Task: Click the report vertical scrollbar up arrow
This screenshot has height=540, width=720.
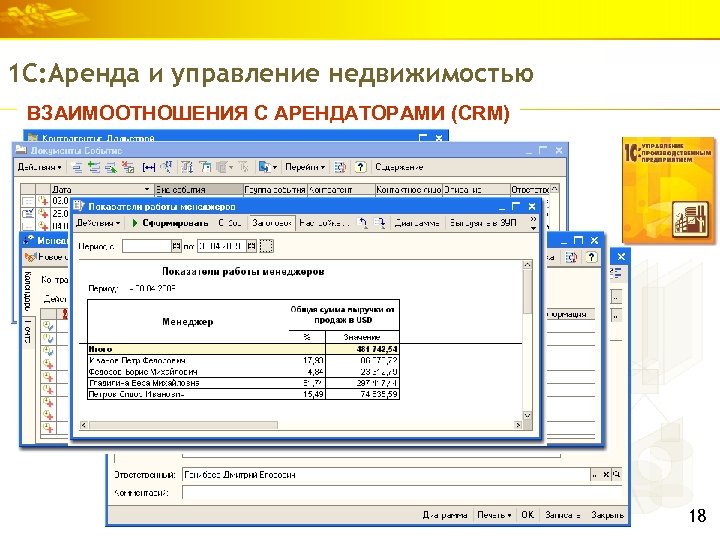Action: pyautogui.click(x=527, y=265)
